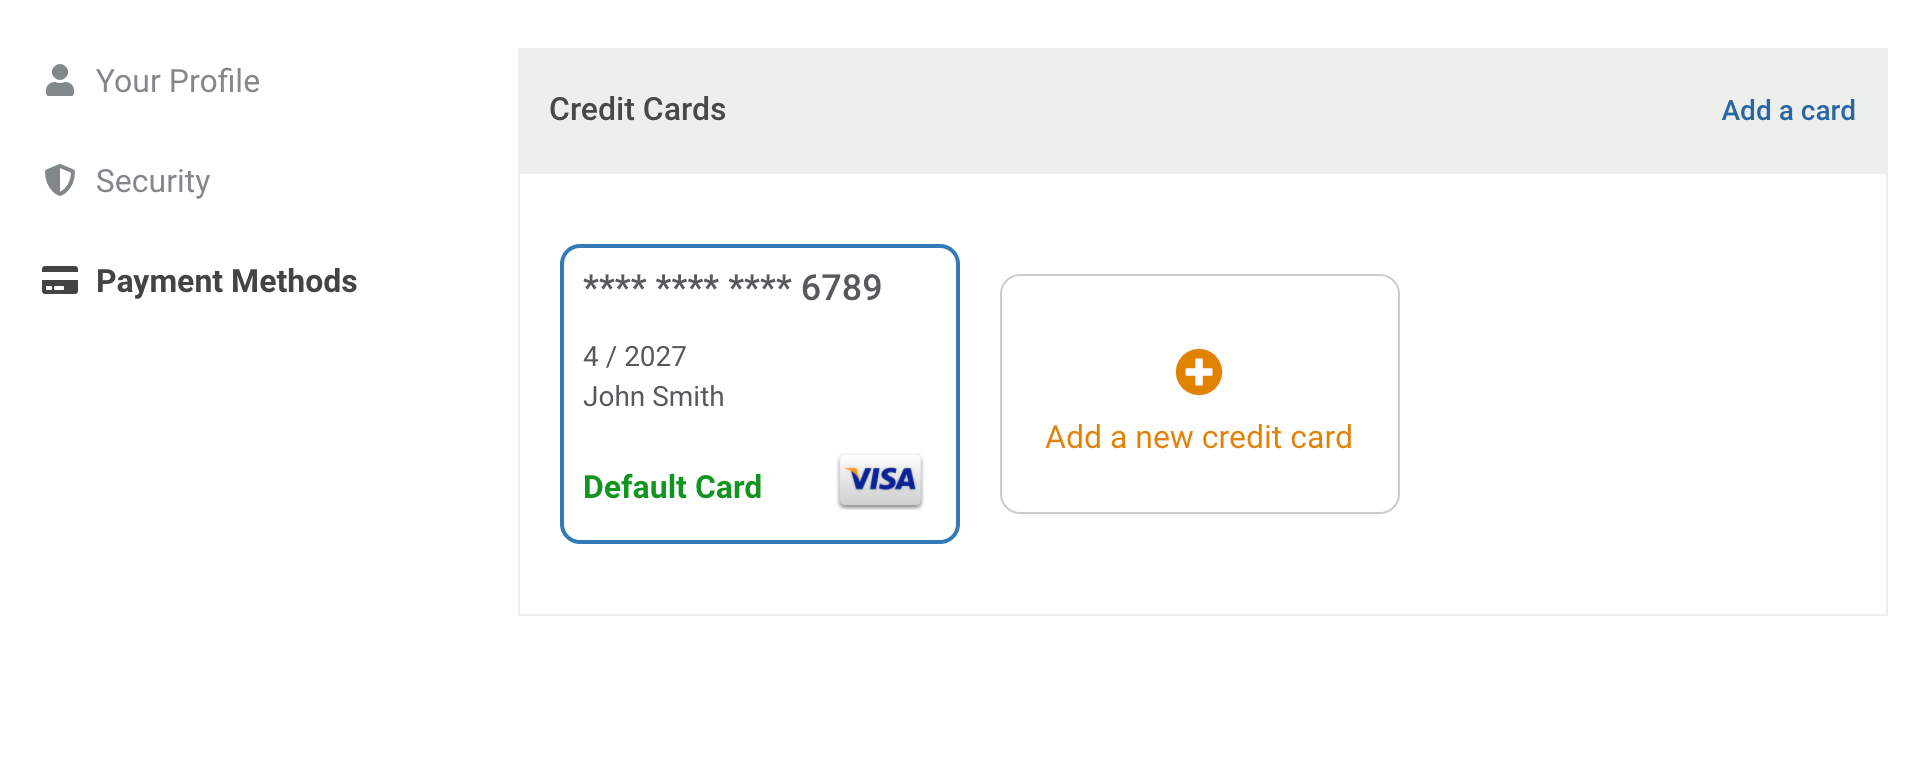Go to the Security section

click(127, 181)
